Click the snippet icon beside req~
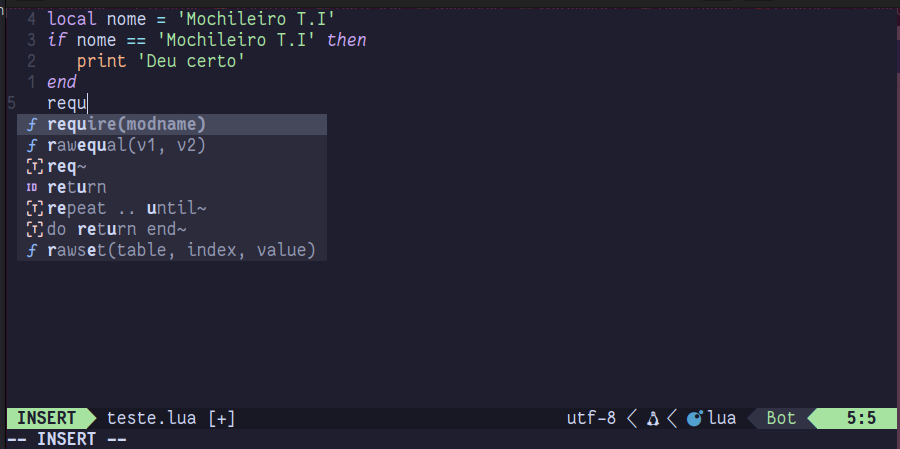This screenshot has width=900, height=449. [x=33, y=166]
